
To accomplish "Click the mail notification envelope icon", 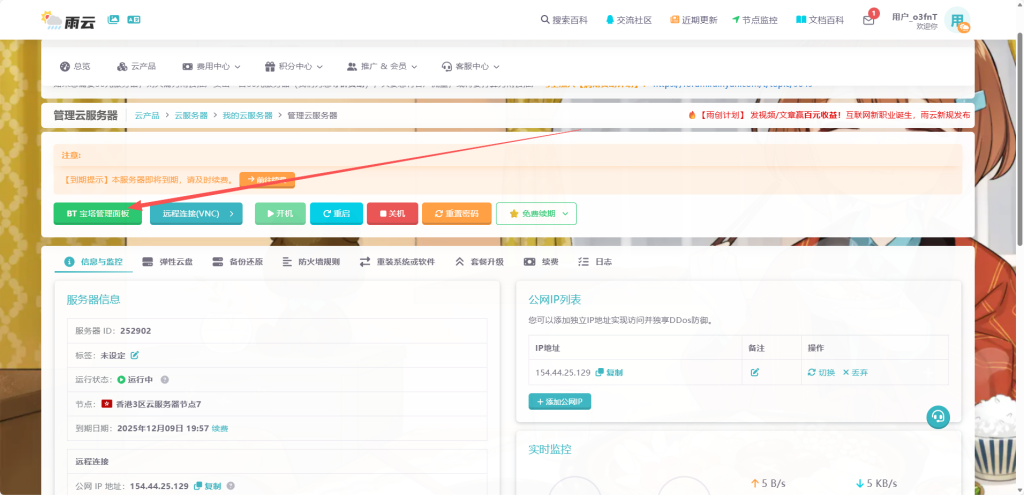I will coord(868,20).
